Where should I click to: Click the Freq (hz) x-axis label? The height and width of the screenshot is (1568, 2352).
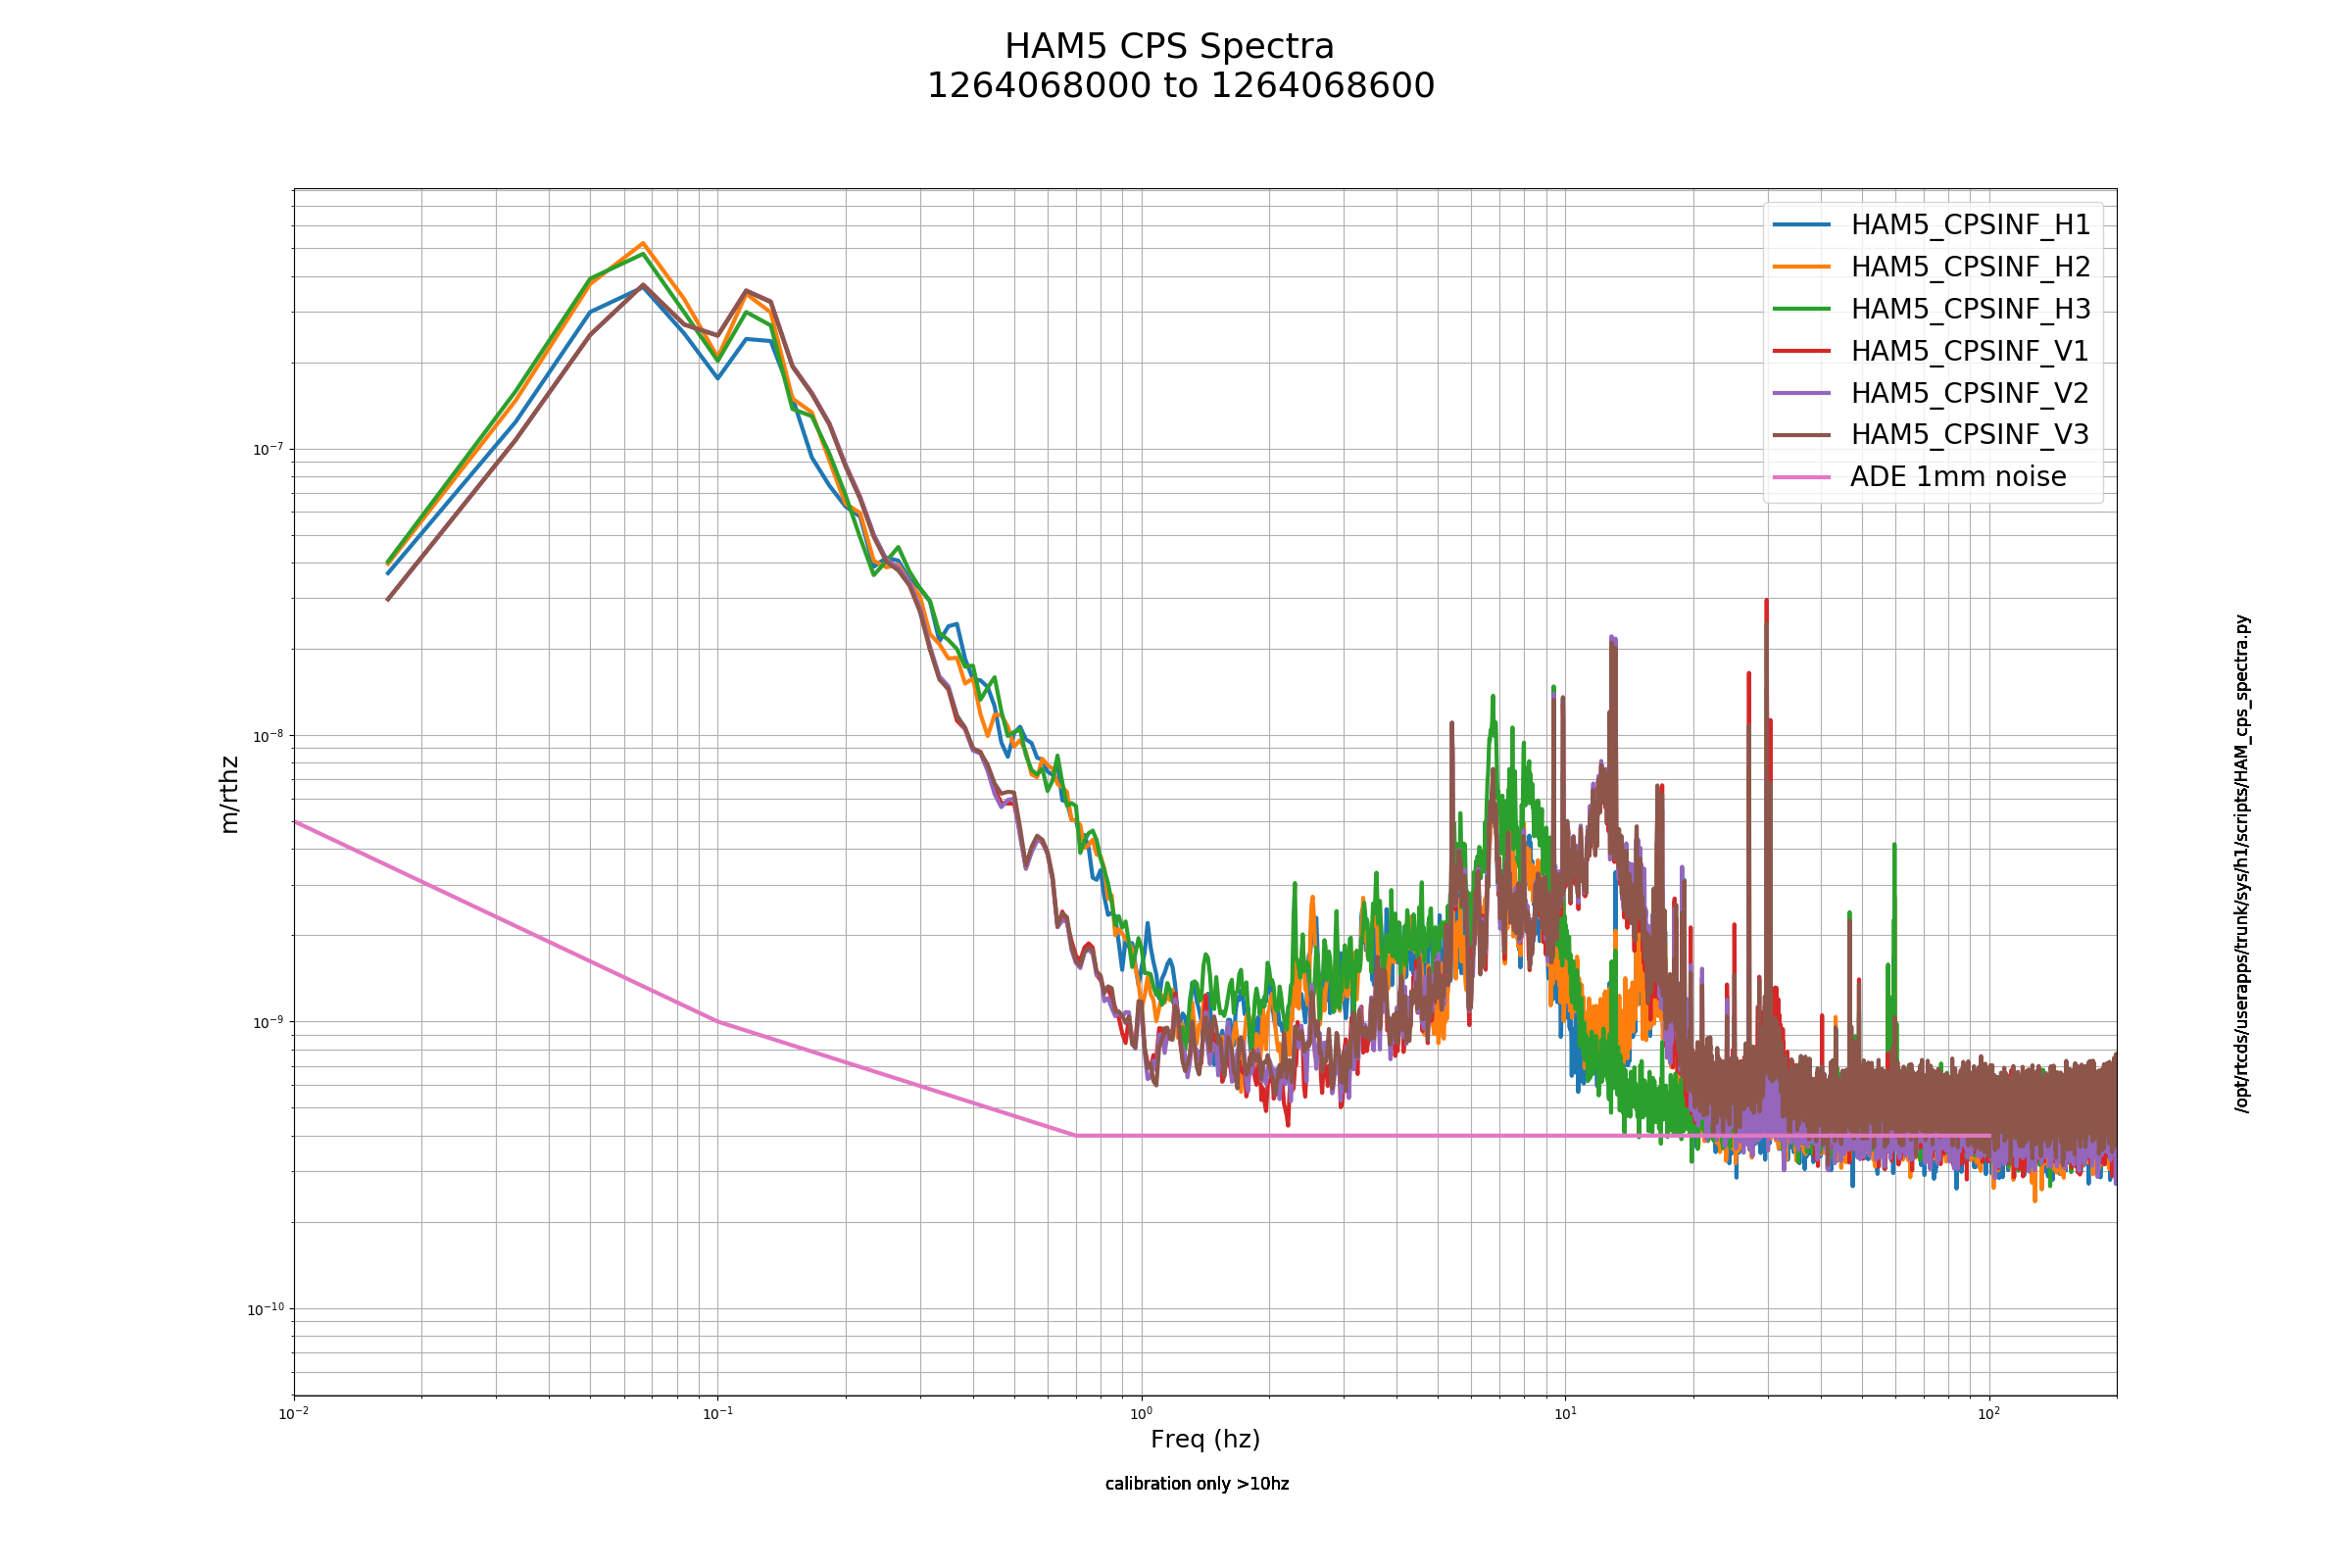[x=1205, y=1439]
